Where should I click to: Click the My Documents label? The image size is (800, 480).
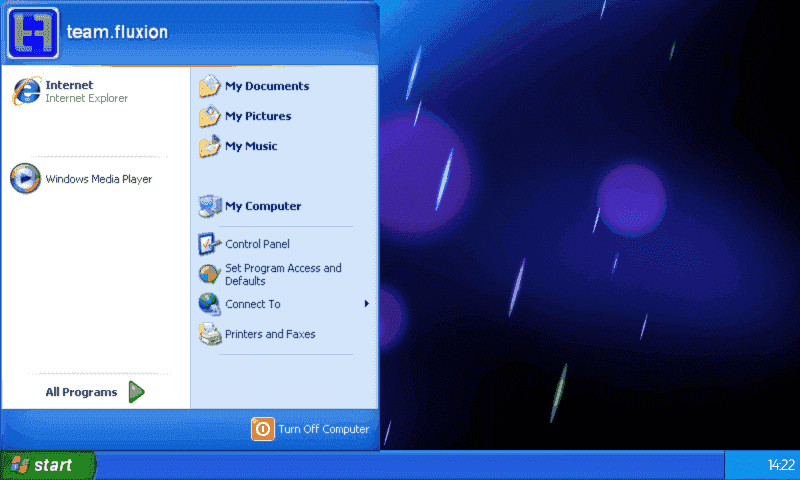pos(267,86)
